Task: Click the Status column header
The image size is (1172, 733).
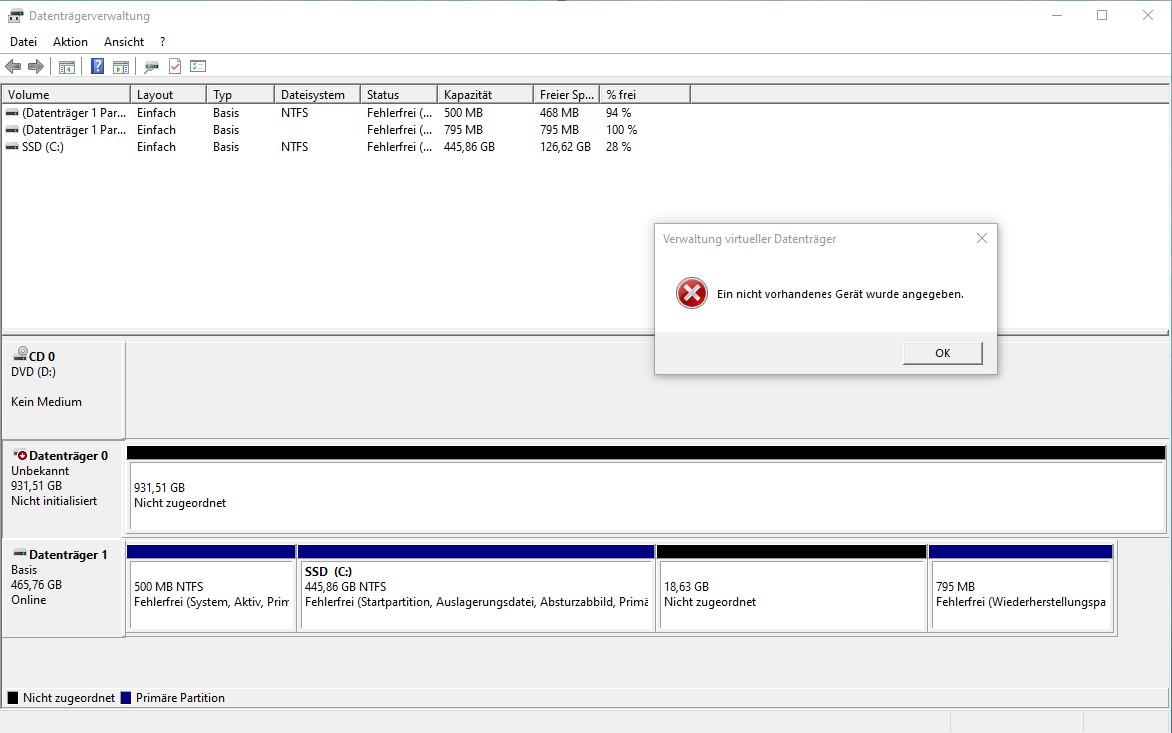Action: point(397,93)
